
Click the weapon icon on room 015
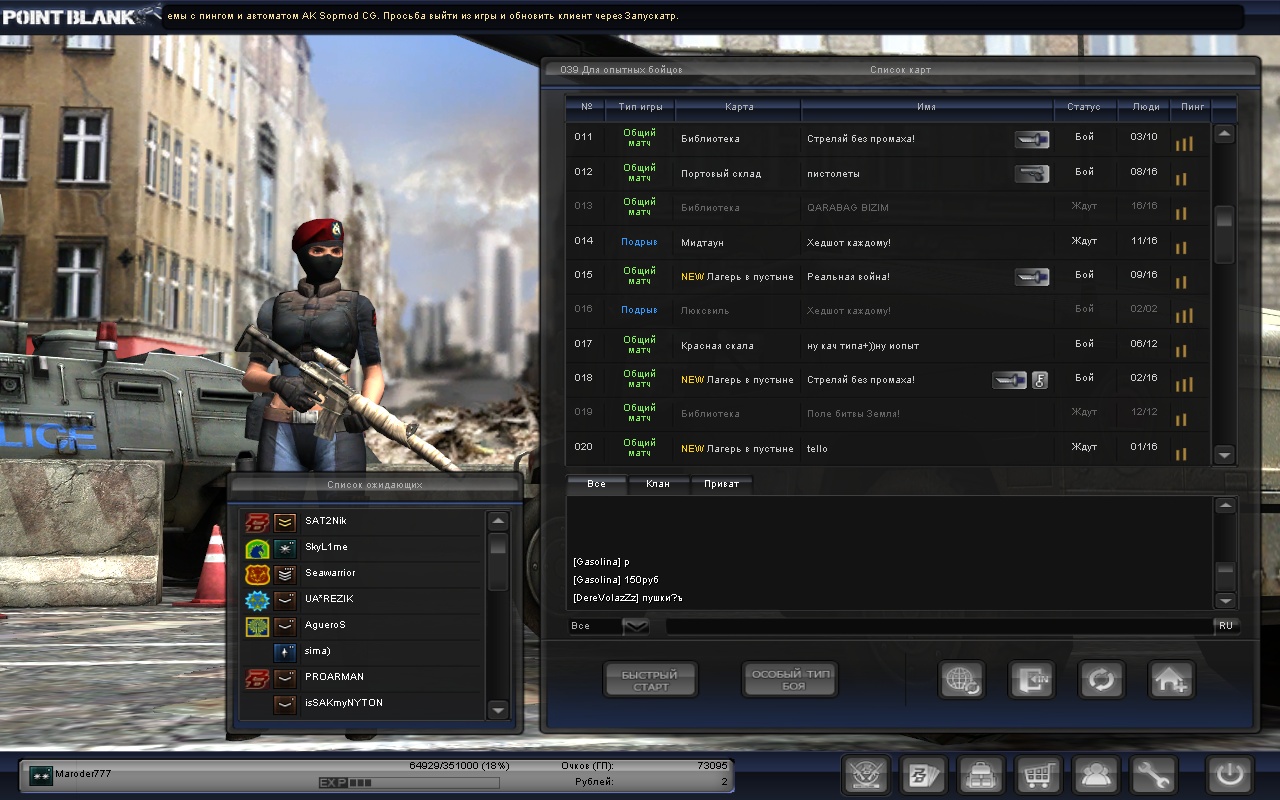1032,276
